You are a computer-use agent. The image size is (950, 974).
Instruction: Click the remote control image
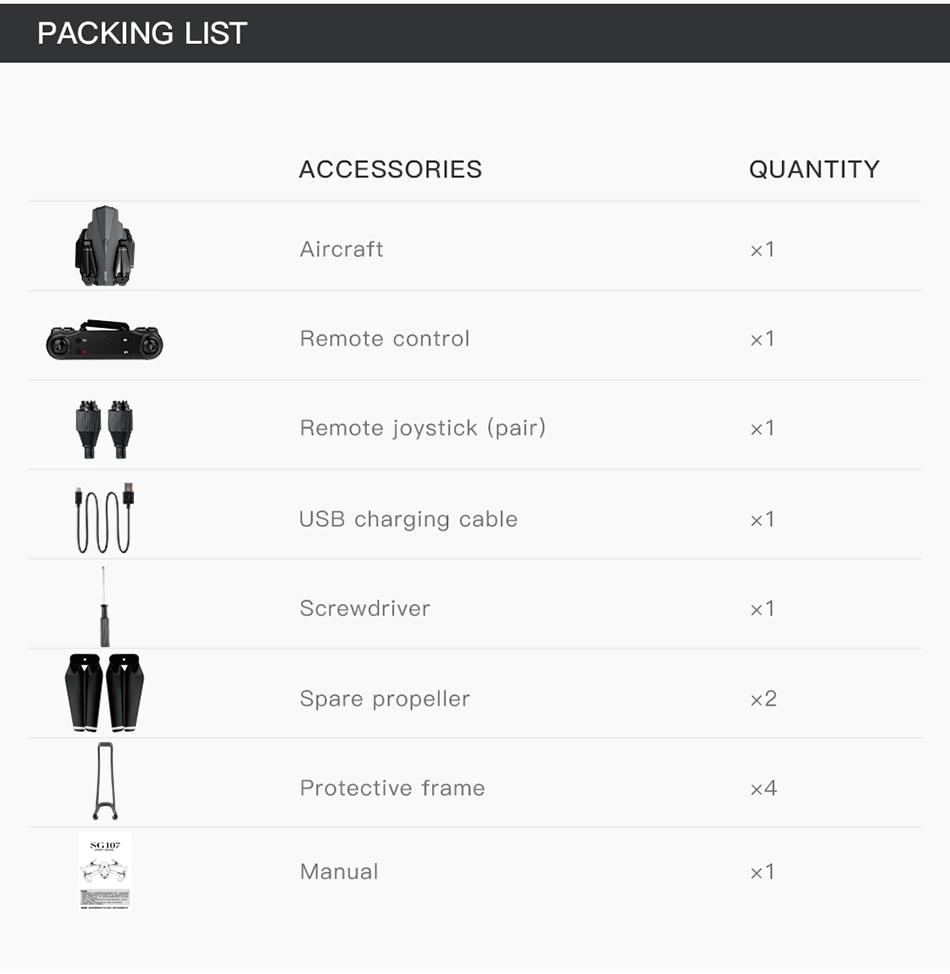pos(104,340)
